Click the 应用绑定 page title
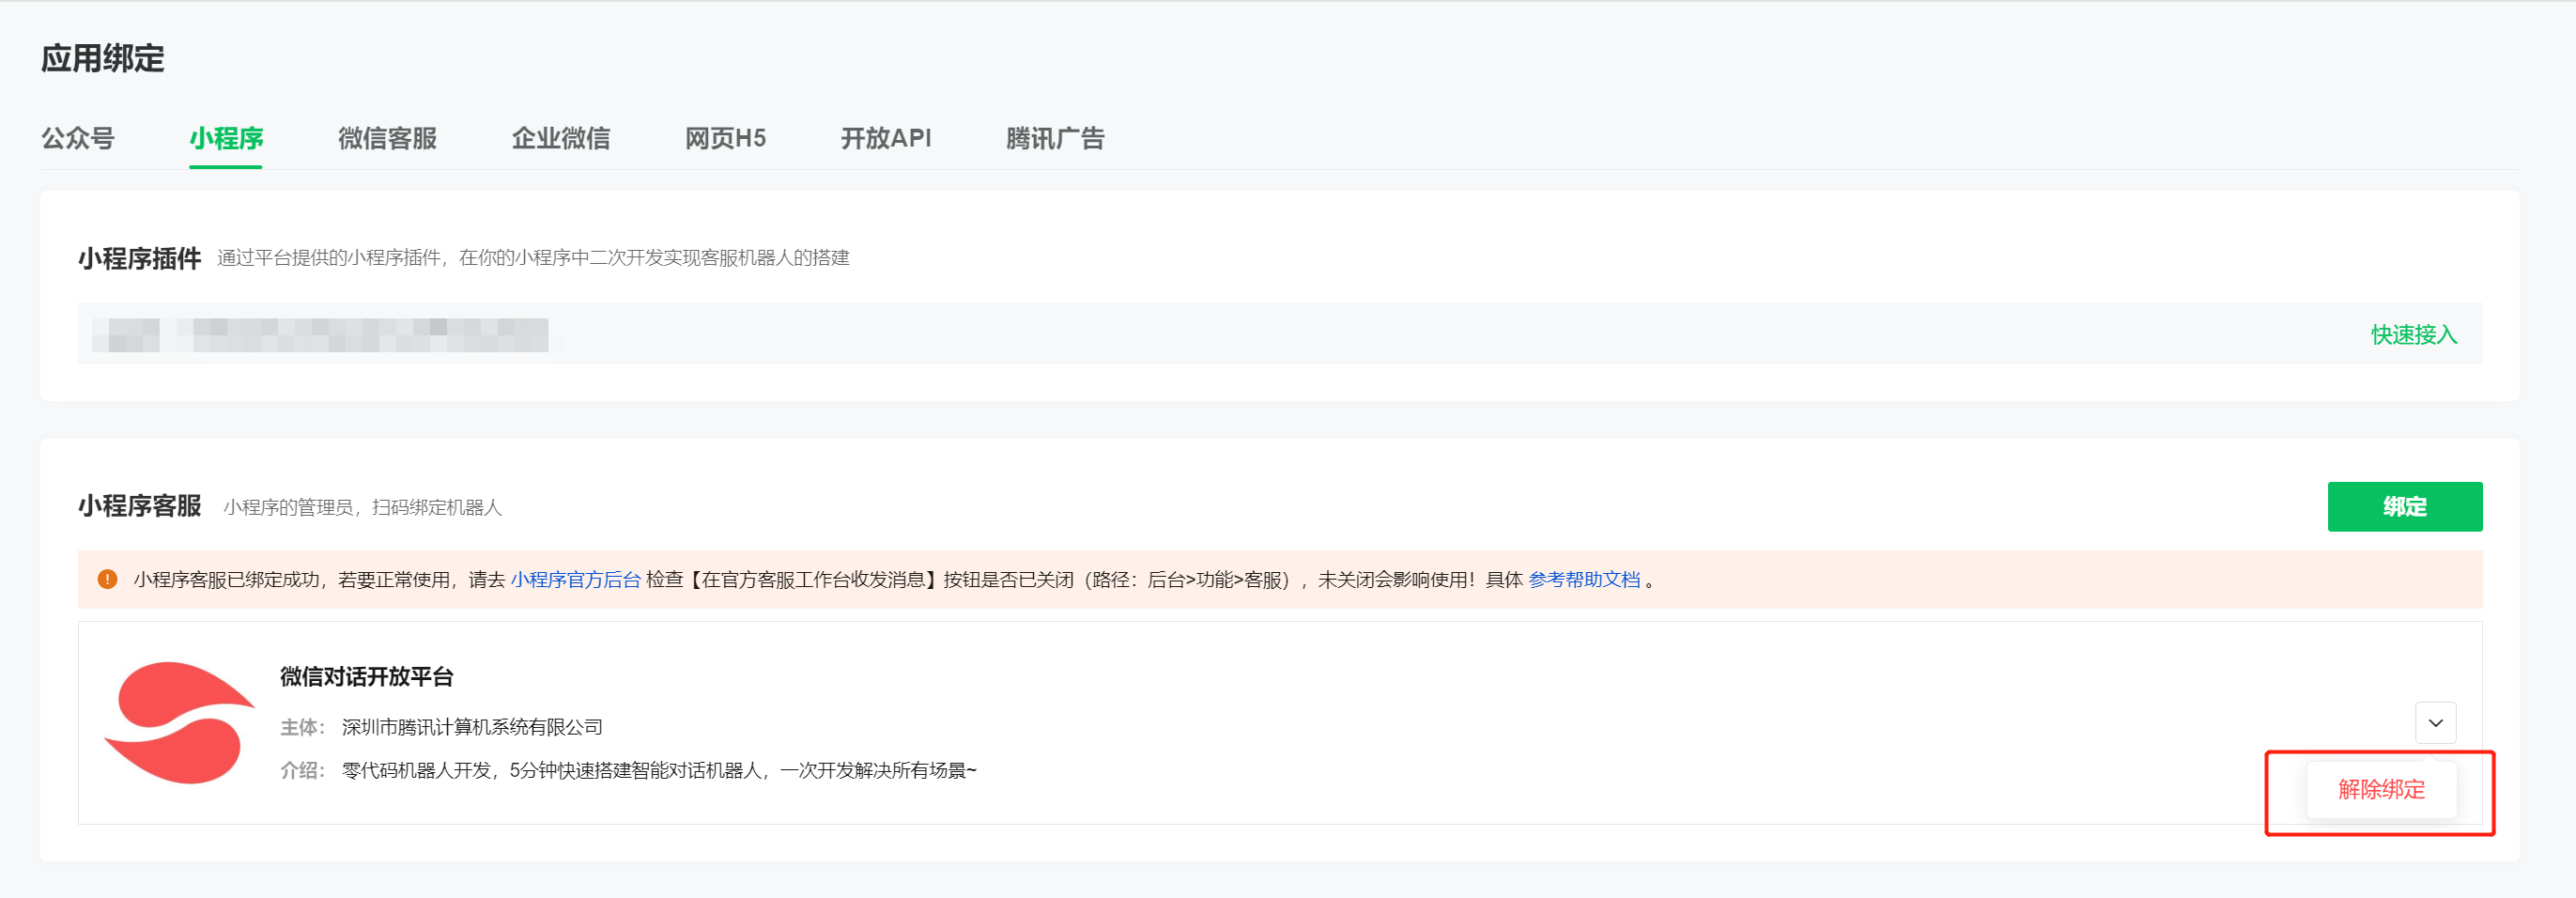2576x898 pixels. click(105, 59)
